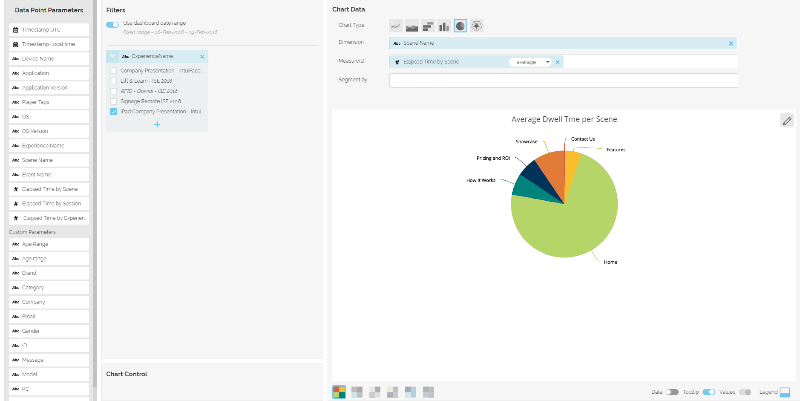This screenshot has width=800, height=401.
Task: Select the Gender custom parameter
Action: (x=49, y=331)
